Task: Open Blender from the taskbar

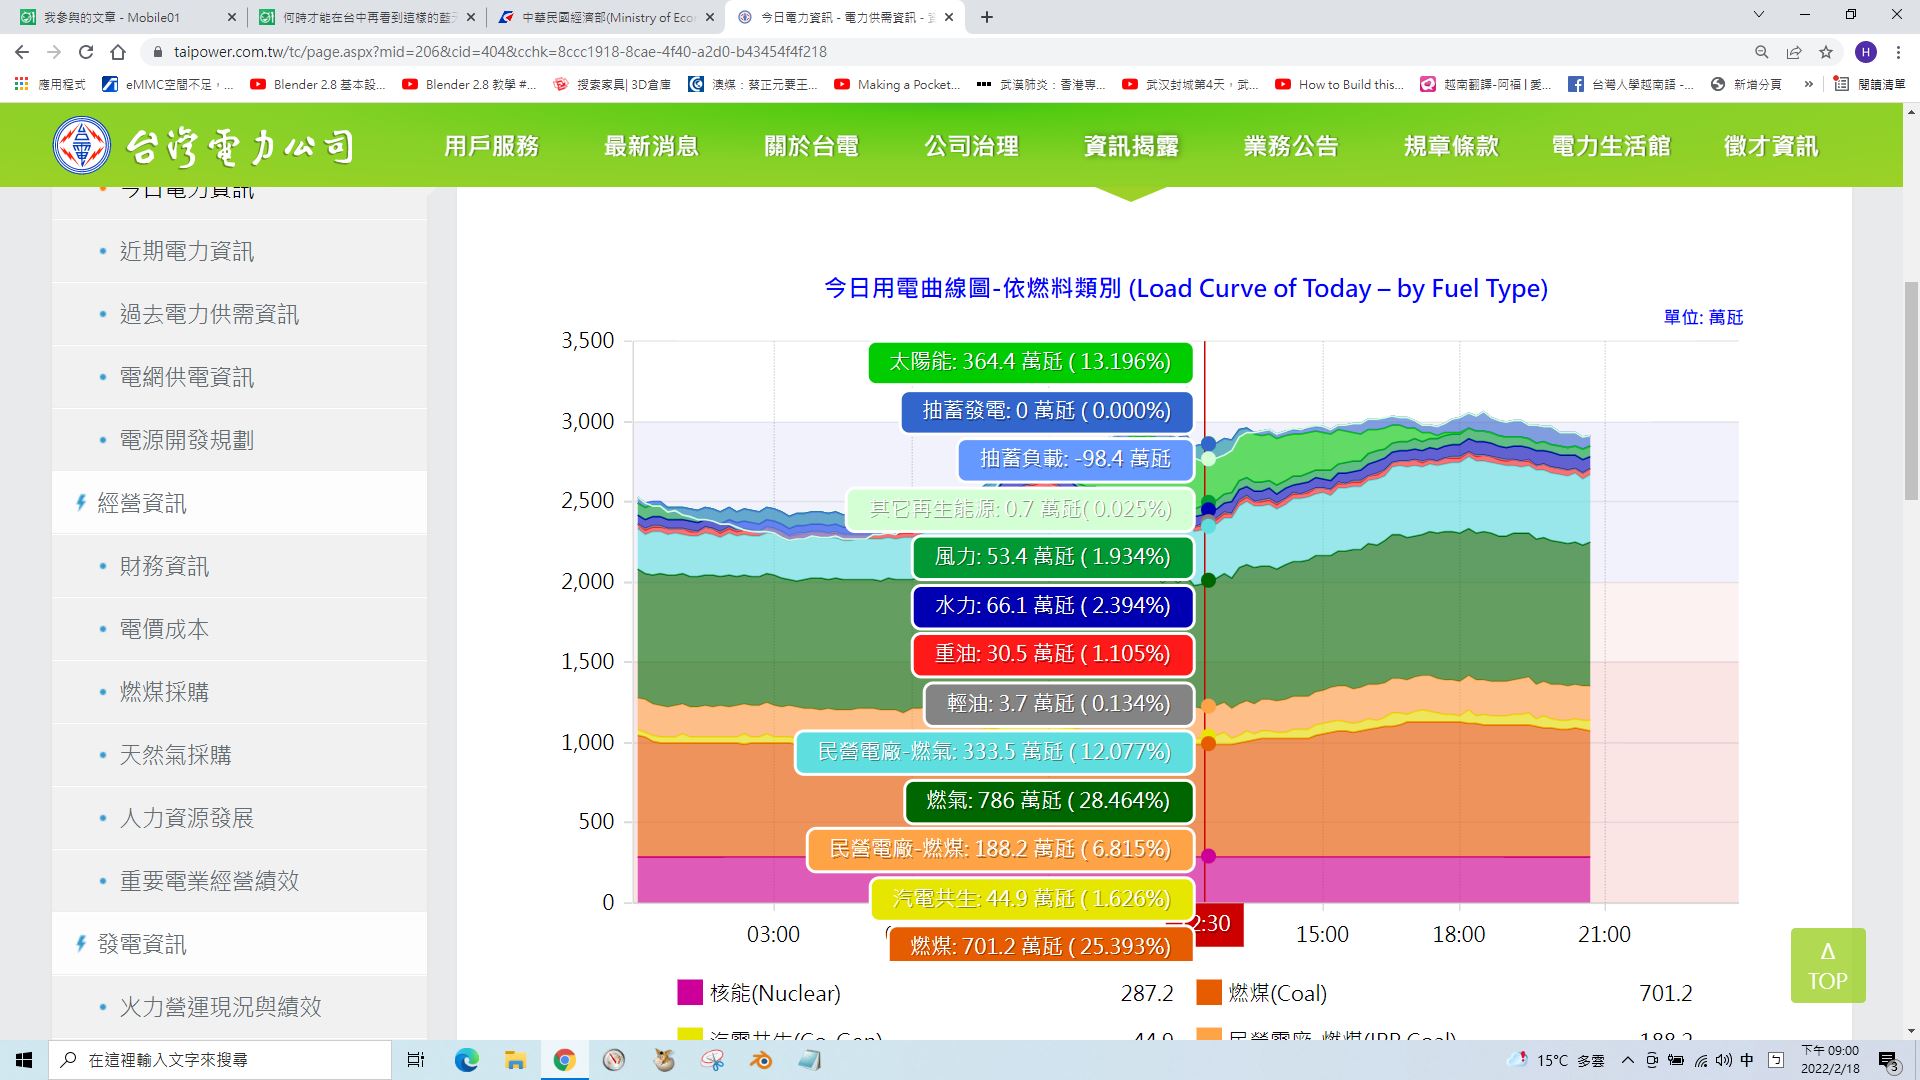Action: click(762, 1060)
